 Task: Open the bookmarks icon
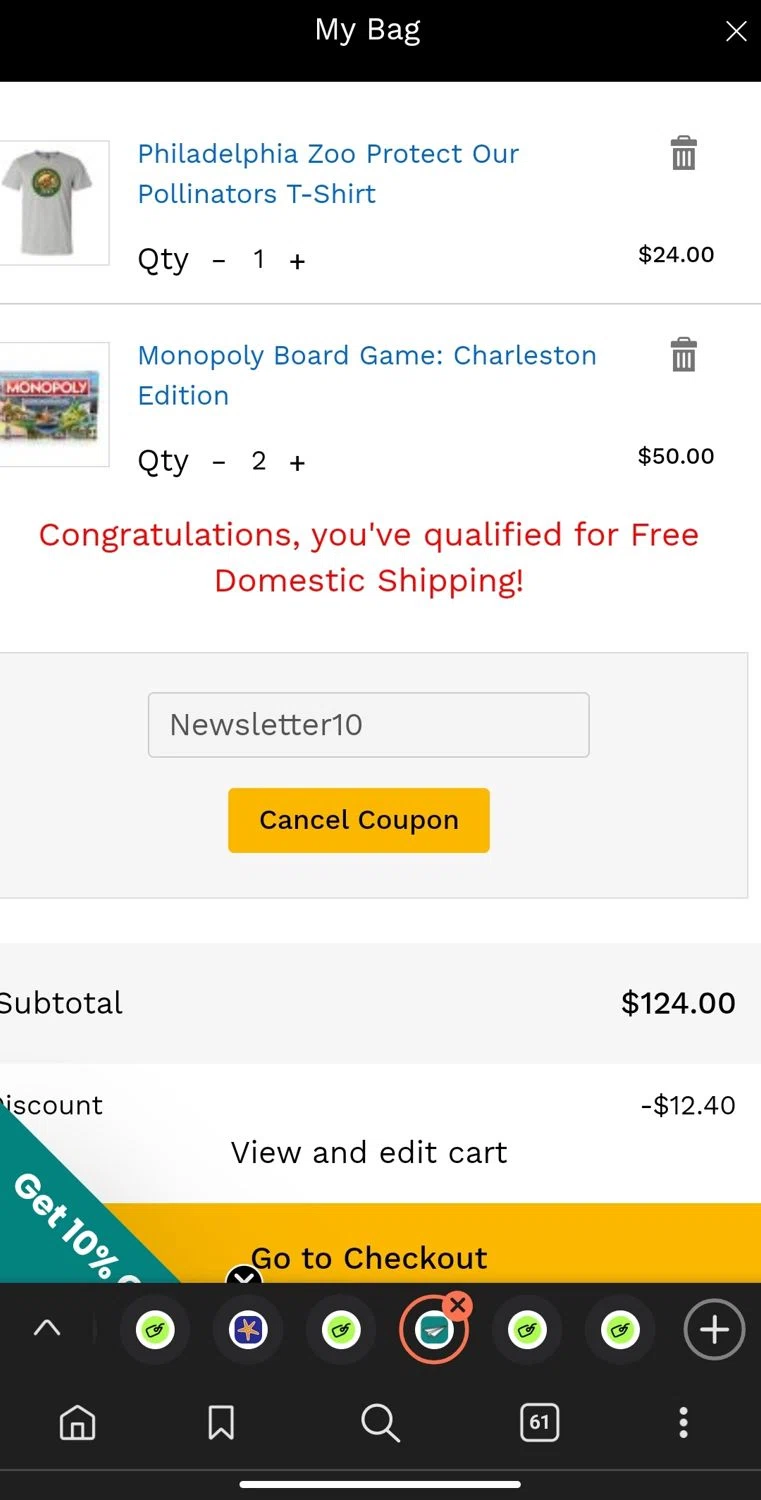(221, 1422)
